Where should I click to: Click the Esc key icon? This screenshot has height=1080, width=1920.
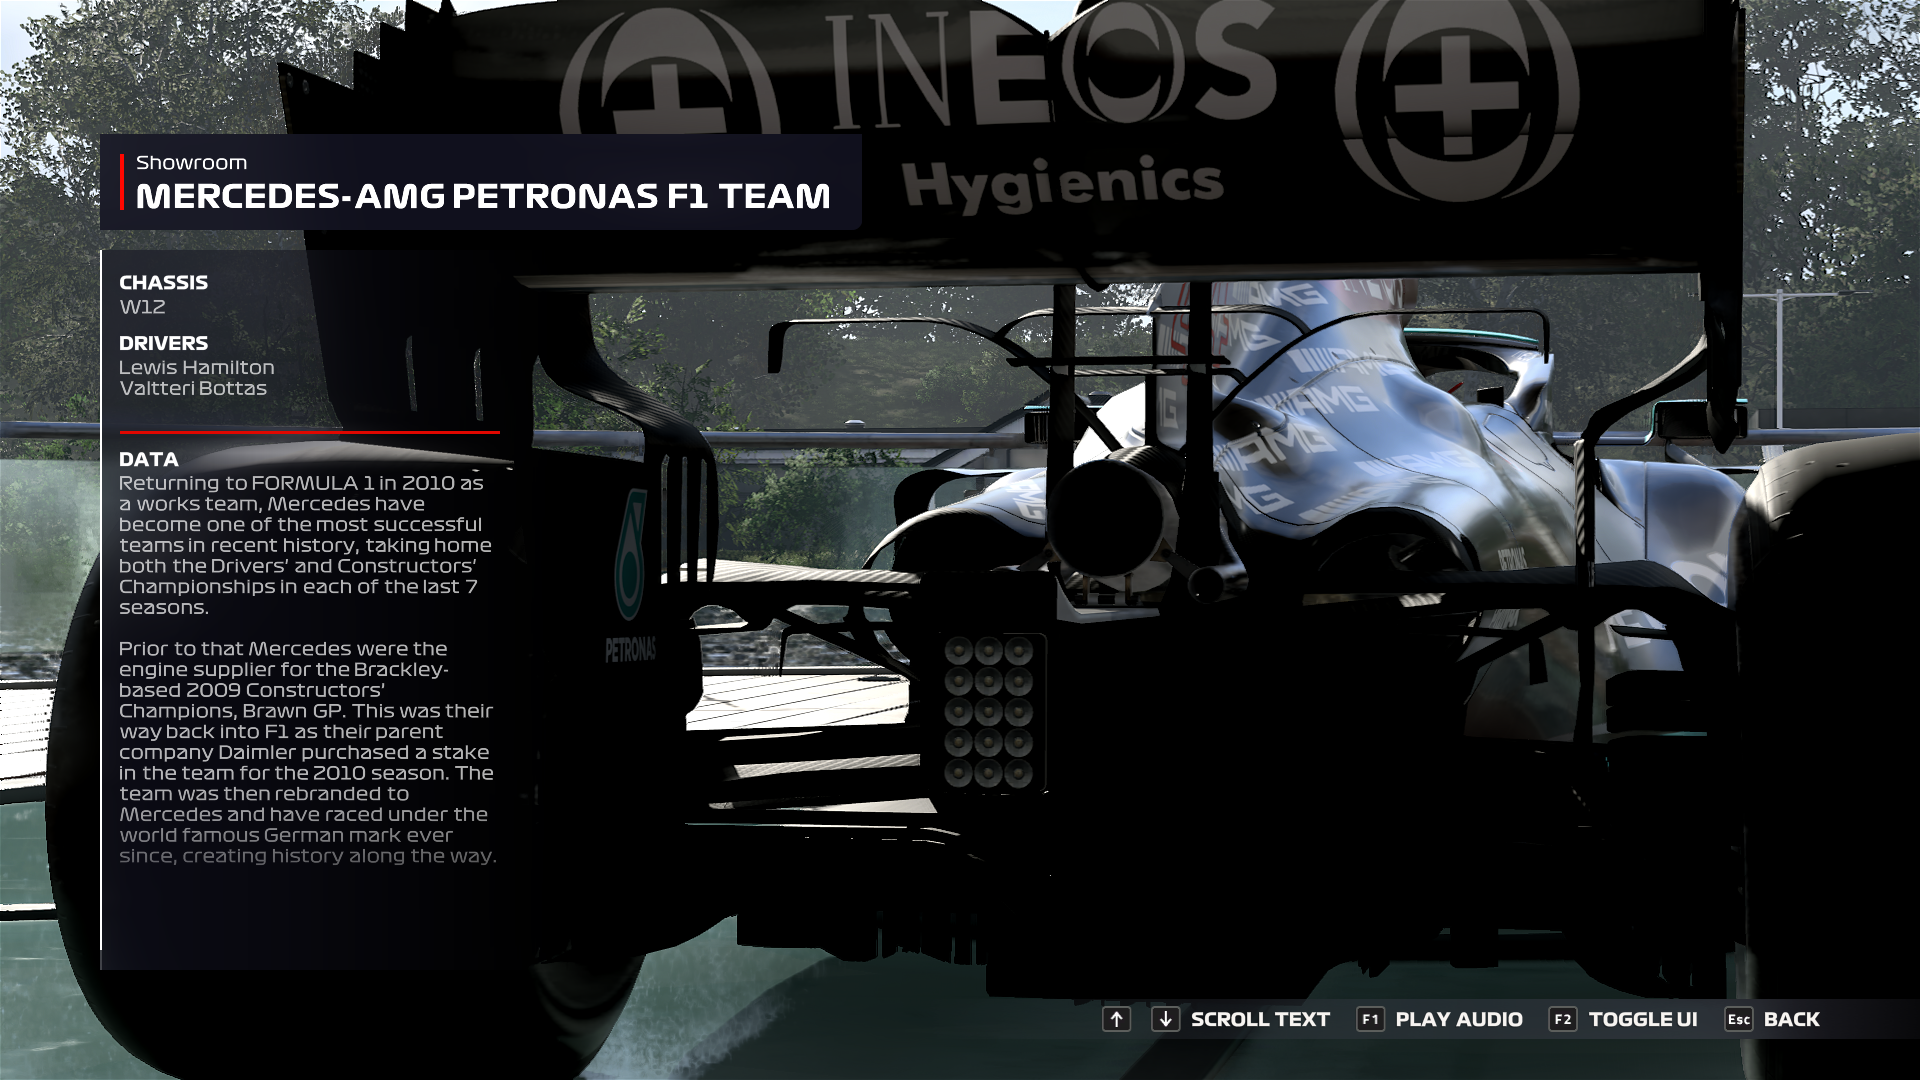click(x=1739, y=1019)
